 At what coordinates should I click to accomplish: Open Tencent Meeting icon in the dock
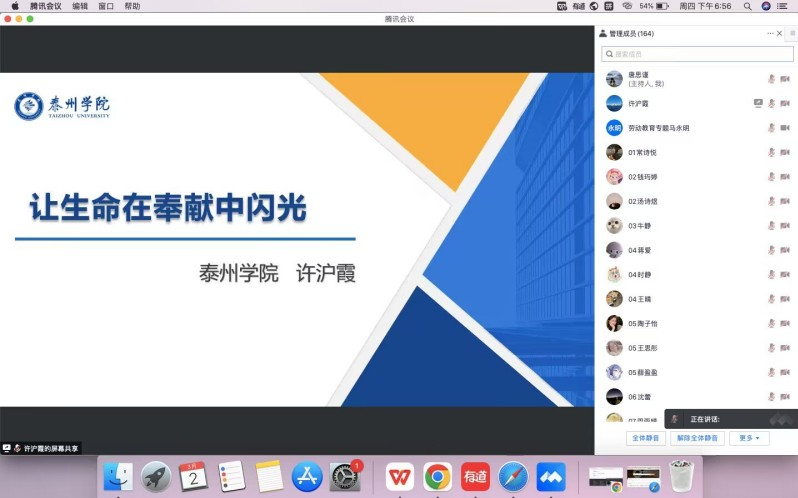[551, 476]
